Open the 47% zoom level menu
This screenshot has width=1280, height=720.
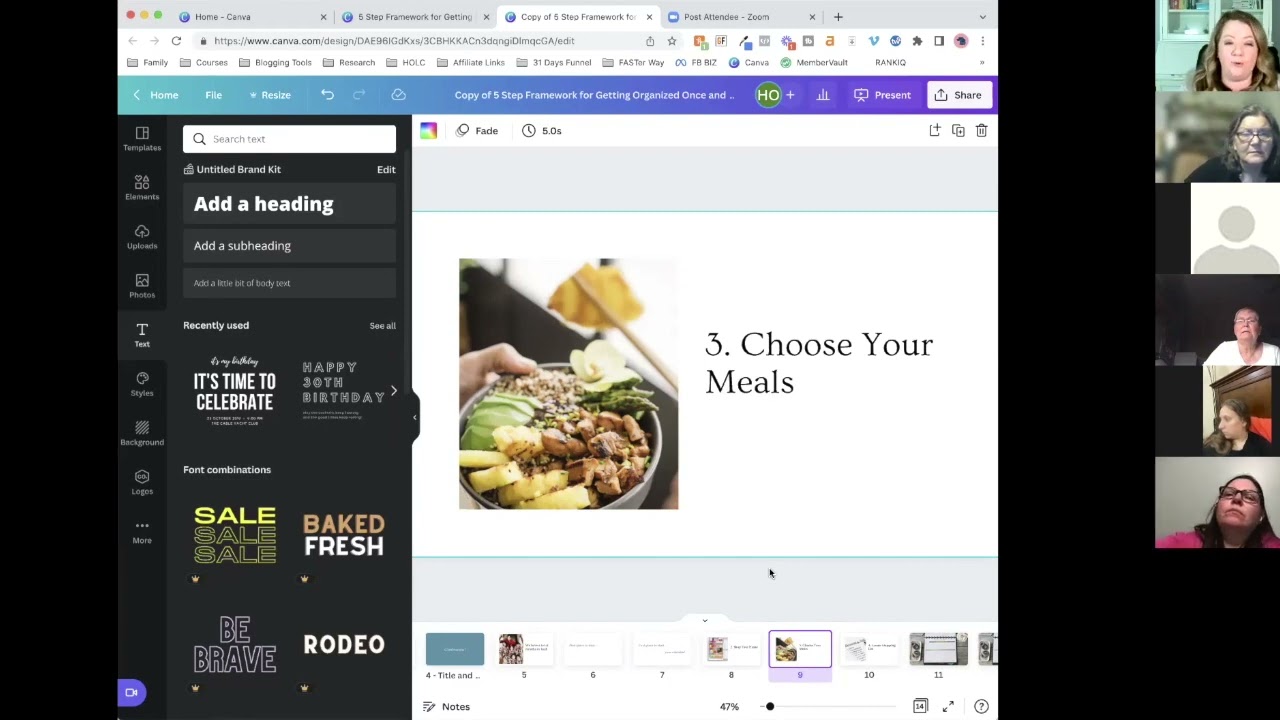coord(729,707)
